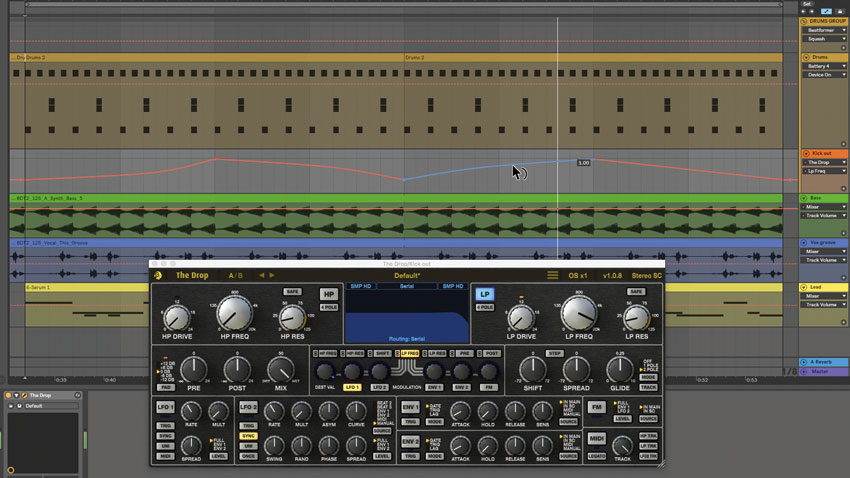Screen dimensions: 850x478
Task: Select FM modulation source button
Action: [x=488, y=387]
